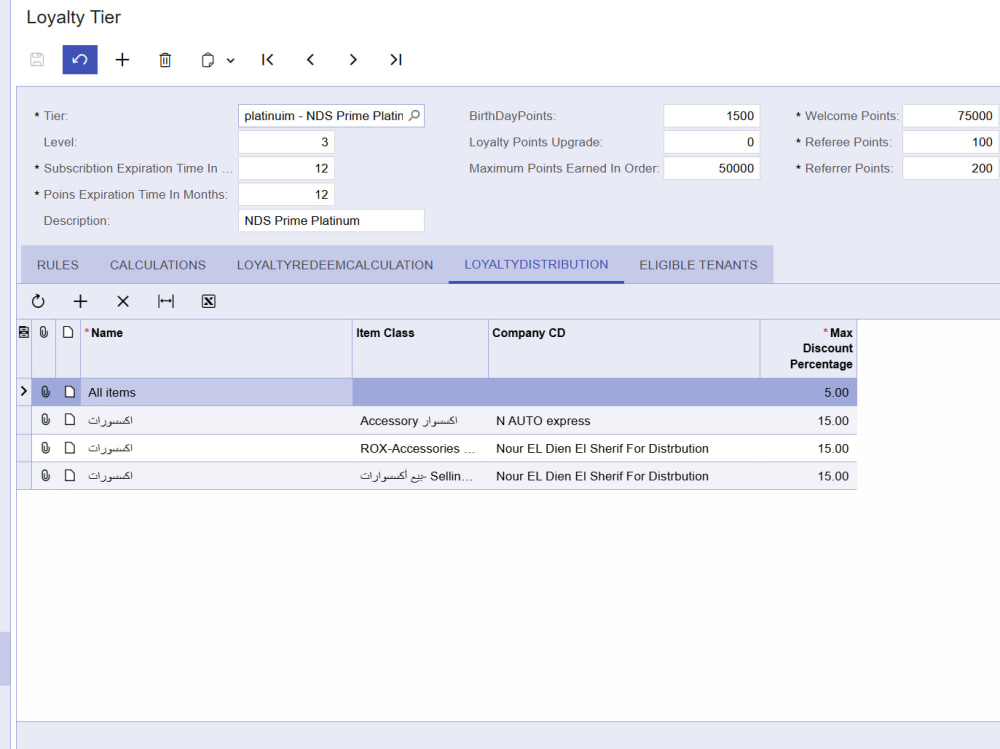Select the All items name cell
This screenshot has width=1000, height=749.
(x=216, y=392)
